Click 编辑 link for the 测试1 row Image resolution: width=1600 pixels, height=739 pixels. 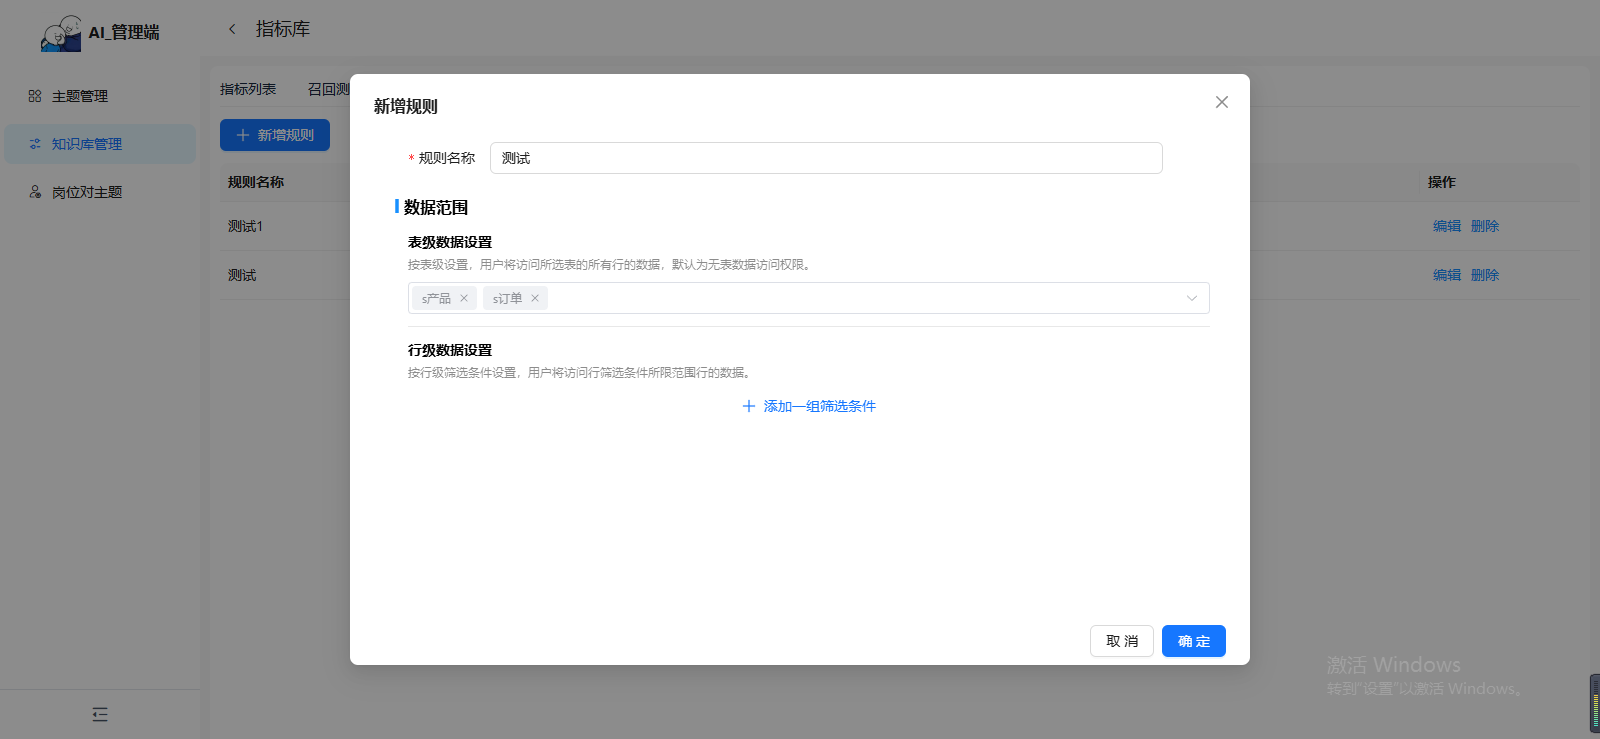[1446, 226]
